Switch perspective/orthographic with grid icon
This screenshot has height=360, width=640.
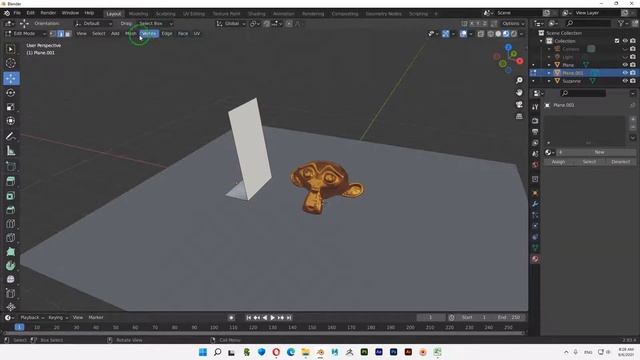point(519,116)
